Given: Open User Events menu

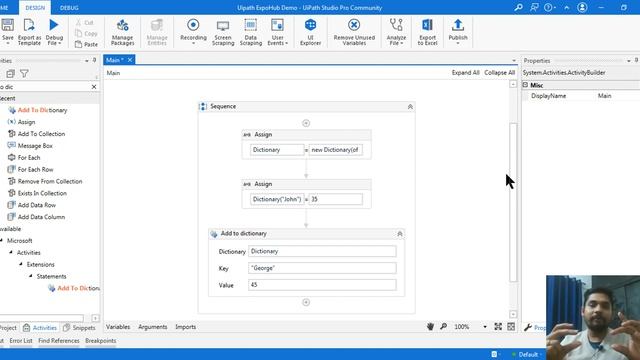Looking at the screenshot, I should 278,32.
